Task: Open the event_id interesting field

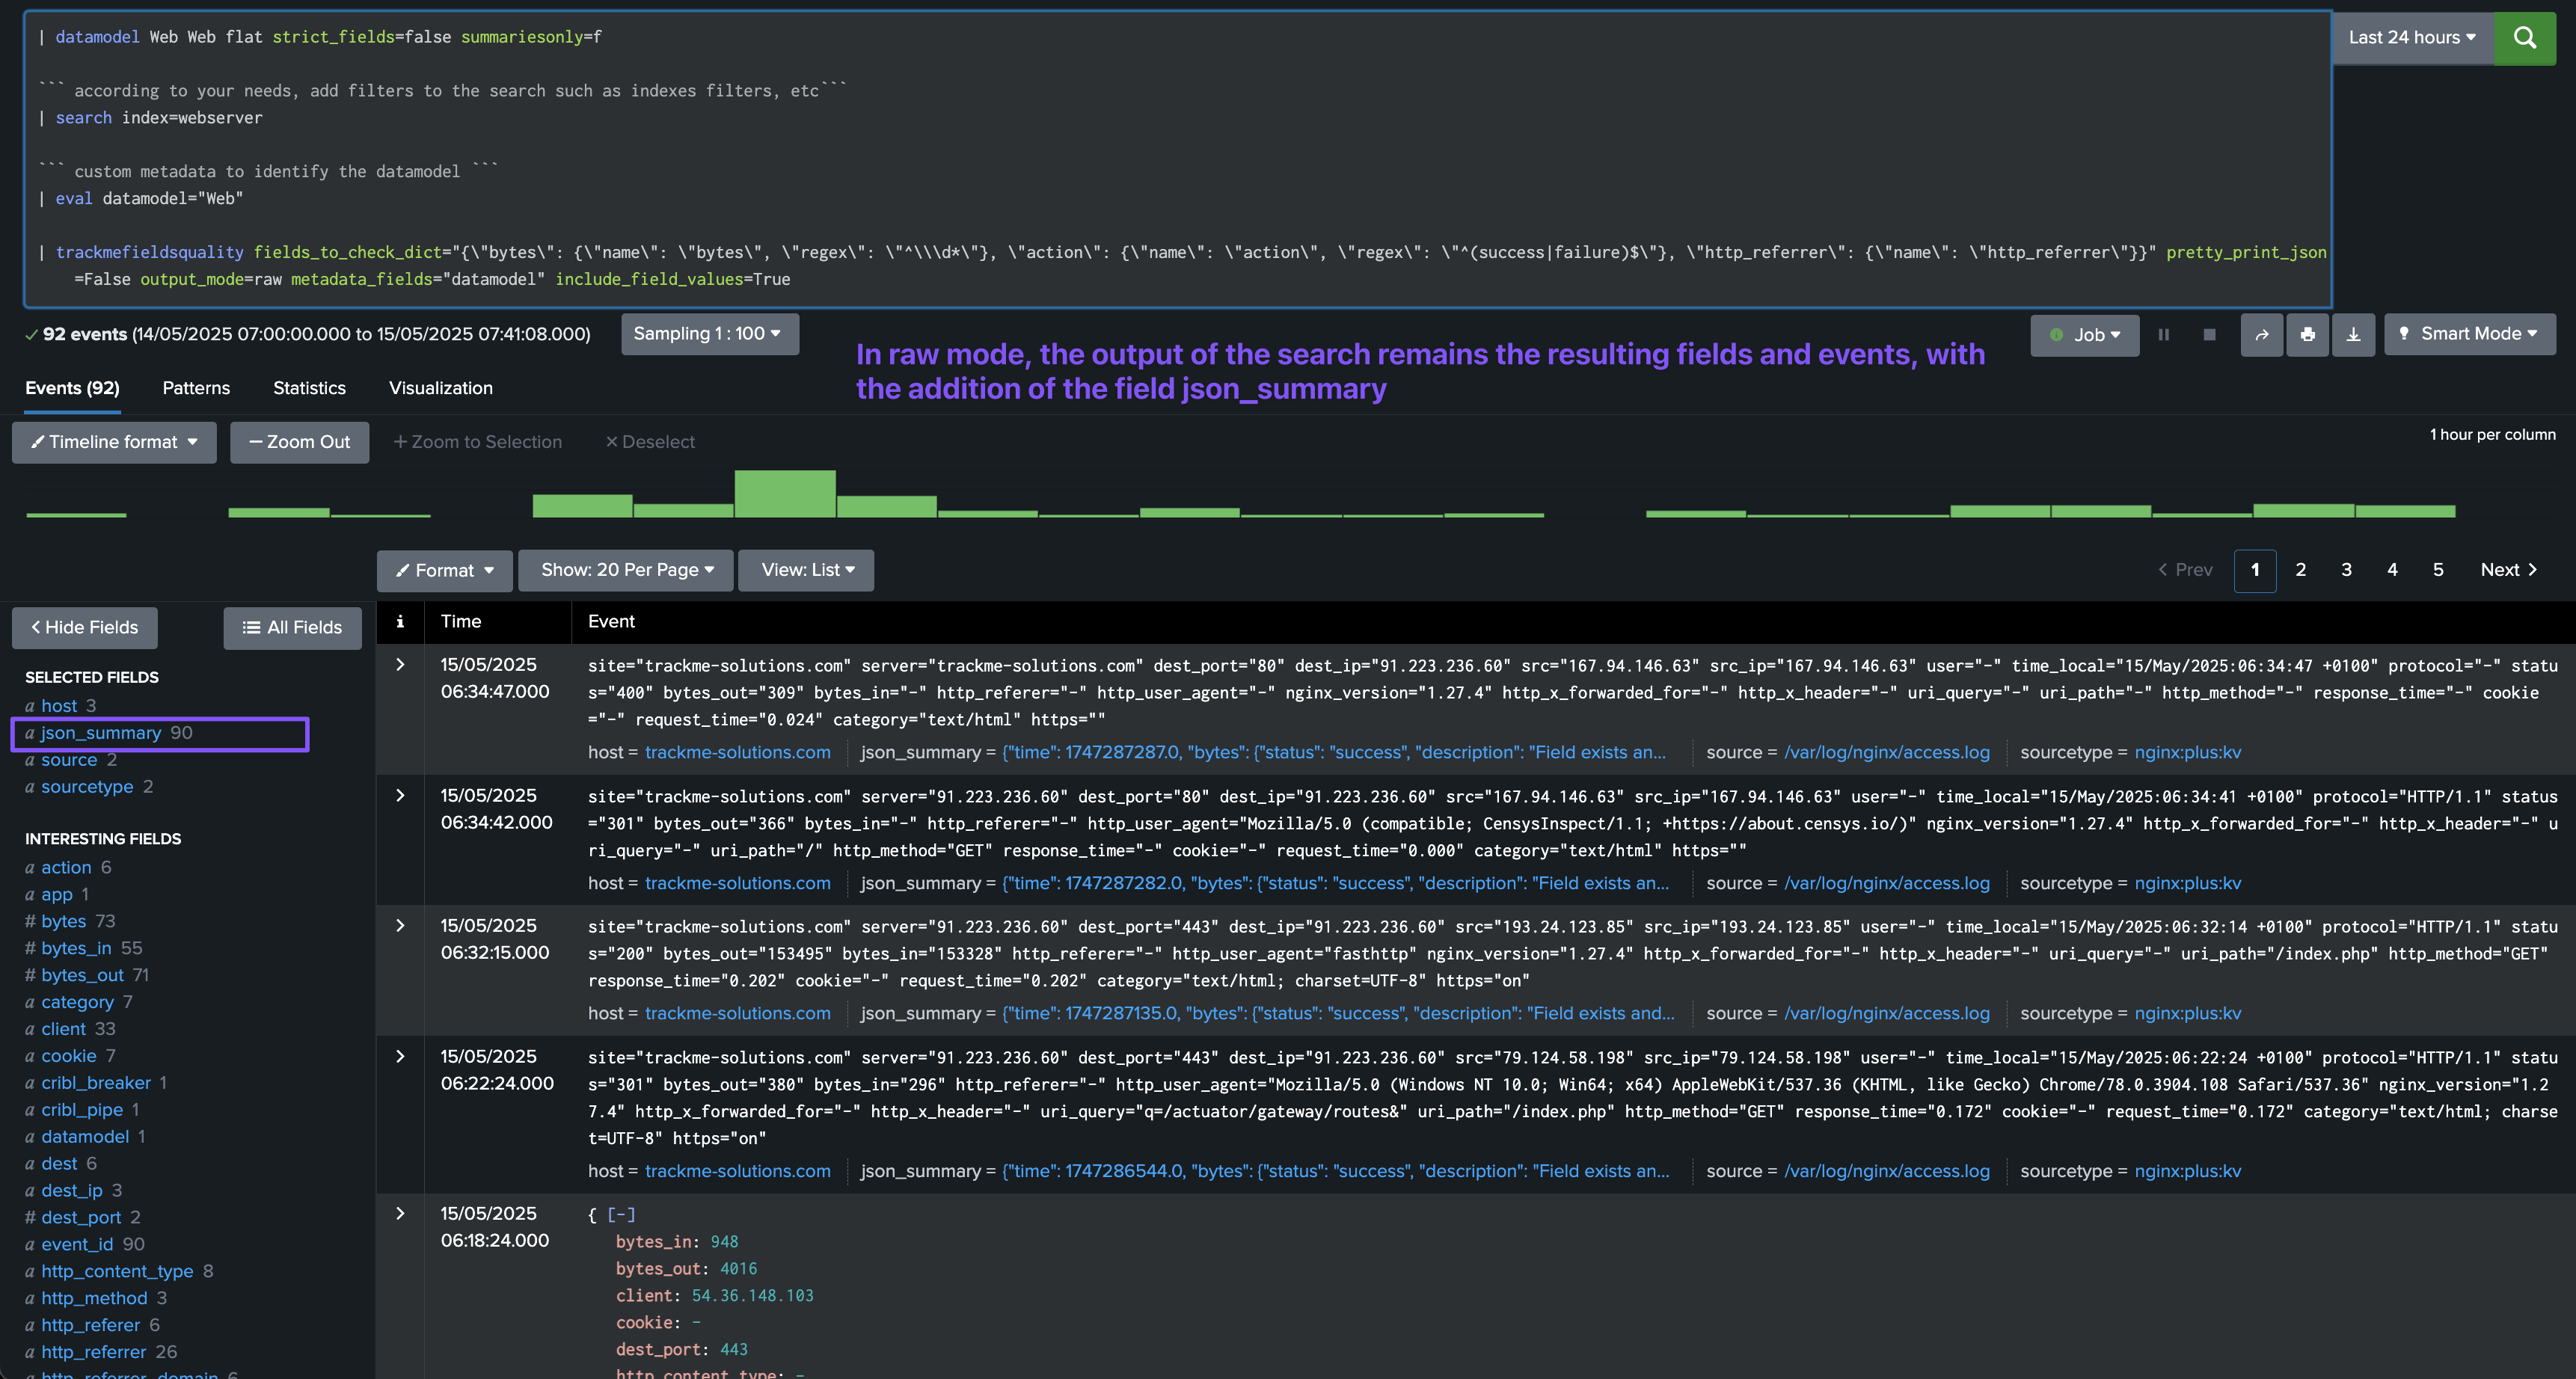Action: coord(77,1245)
